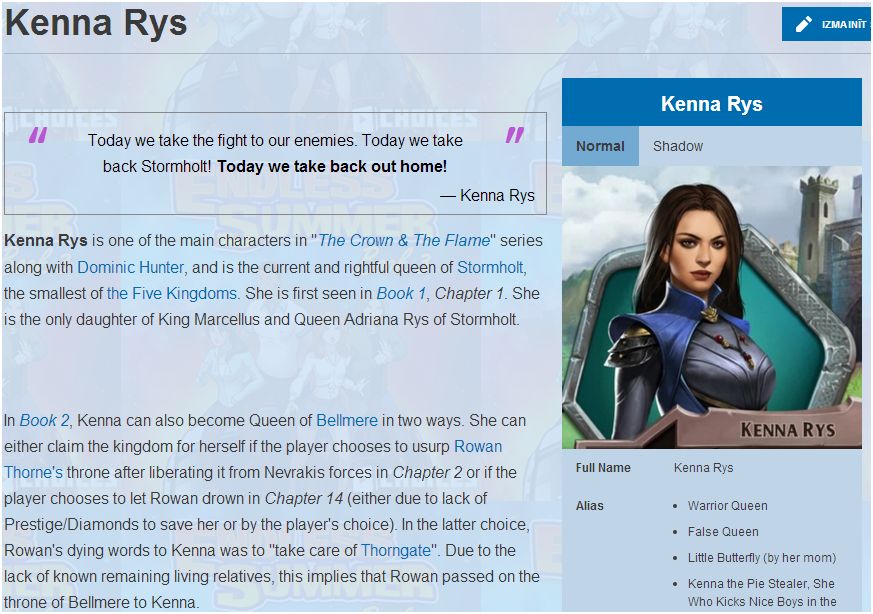Open The Crown & The Flame link
873x614 pixels.
pos(404,240)
